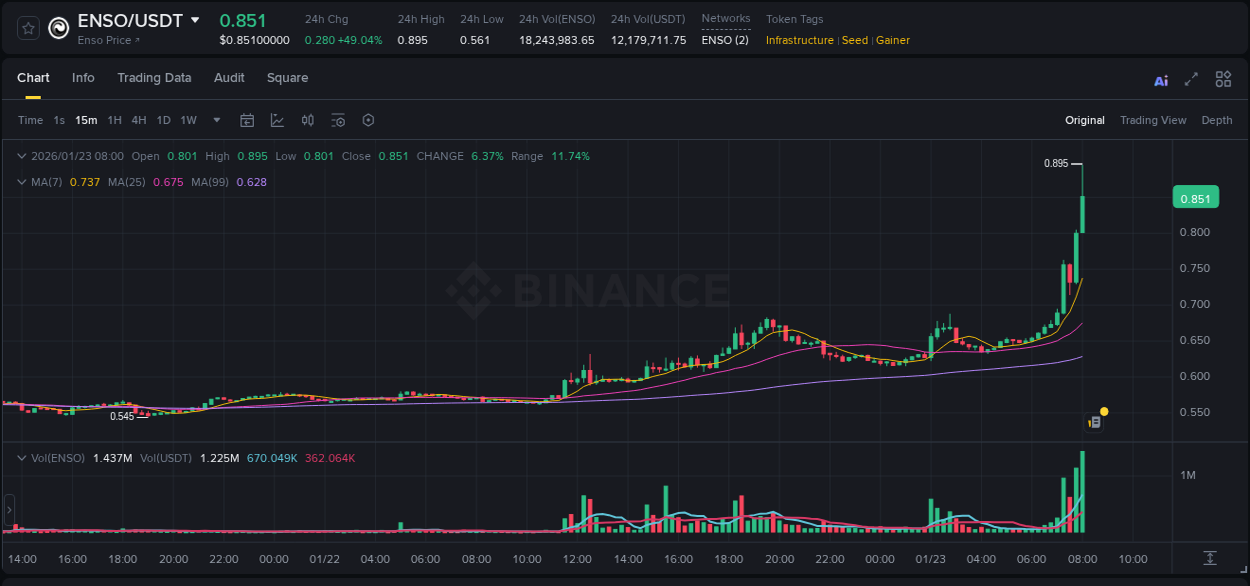The image size is (1250, 586).
Task: Switch to the Depth chart view
Action: click(1217, 120)
